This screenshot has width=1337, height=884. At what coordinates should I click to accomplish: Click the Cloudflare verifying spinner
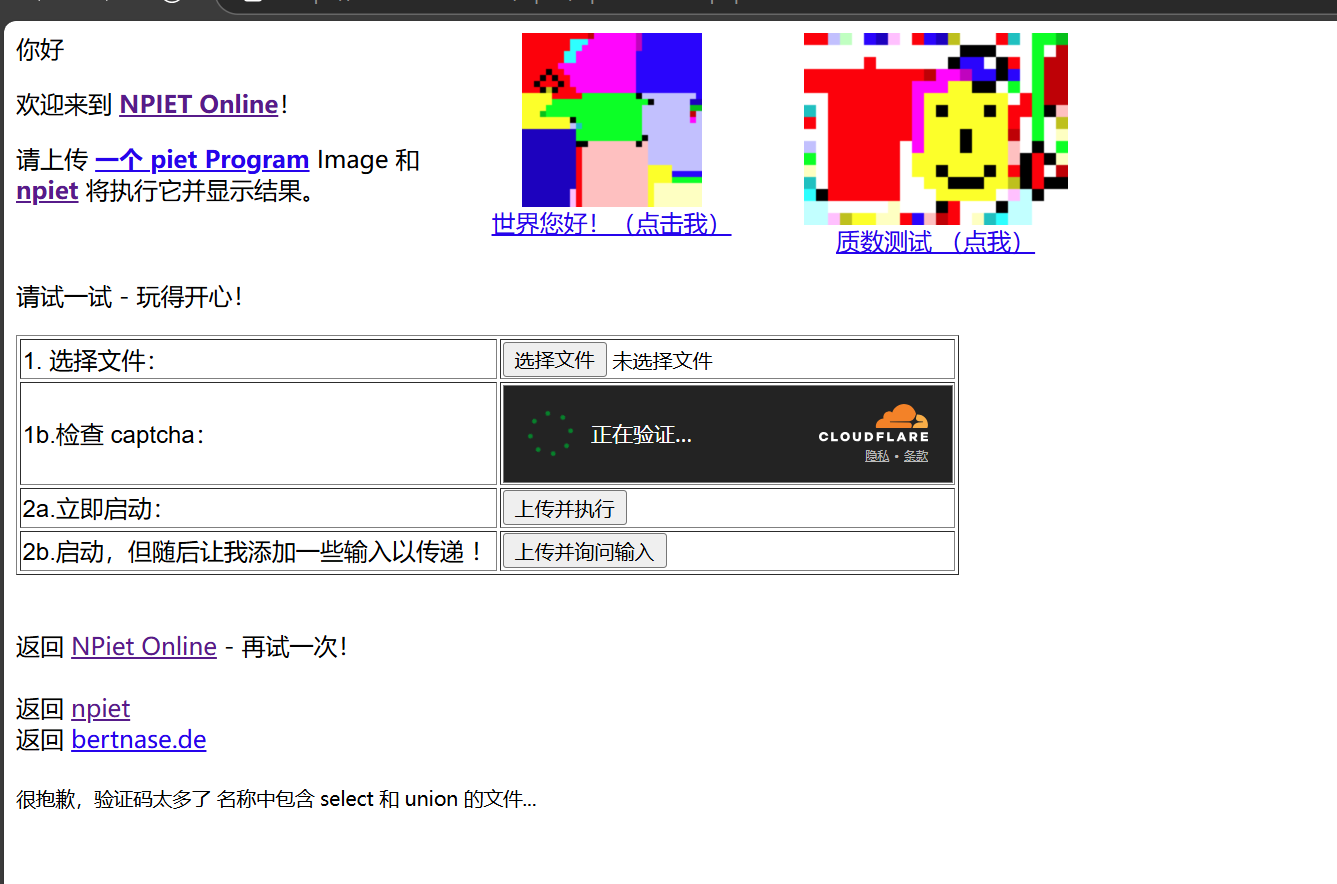tap(551, 433)
